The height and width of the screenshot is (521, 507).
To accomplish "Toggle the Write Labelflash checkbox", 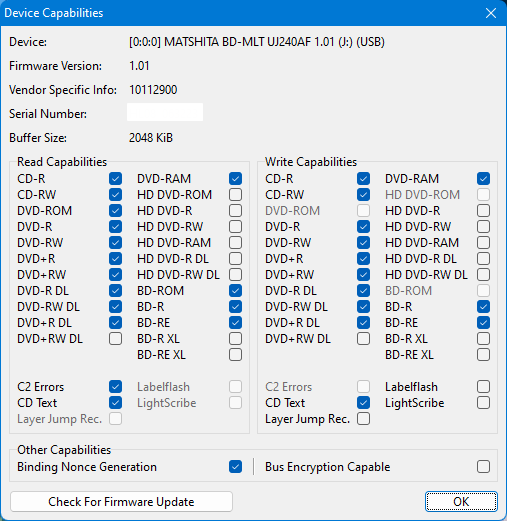I will click(483, 387).
